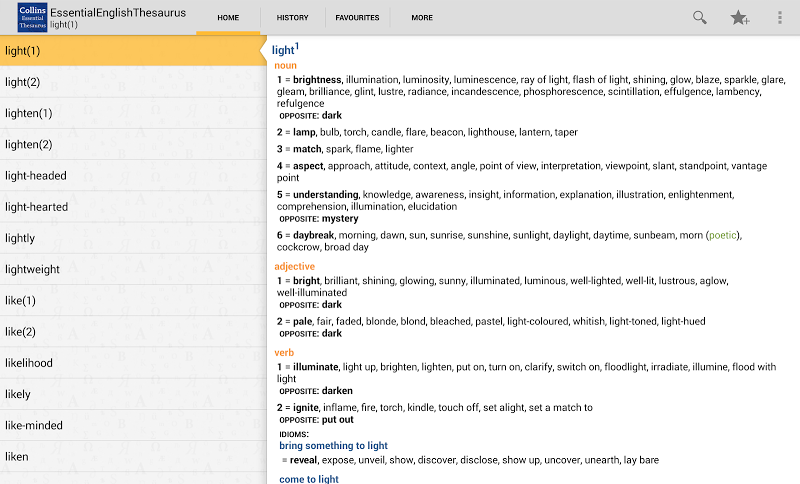This screenshot has width=800, height=484.
Task: Tap the adjective synonym 'pale'
Action: [x=303, y=321]
